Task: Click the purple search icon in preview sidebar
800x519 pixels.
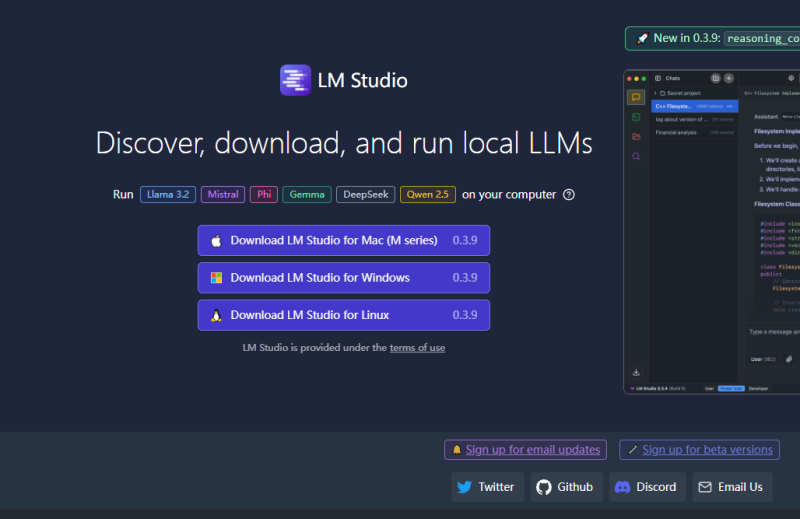Action: [x=635, y=156]
